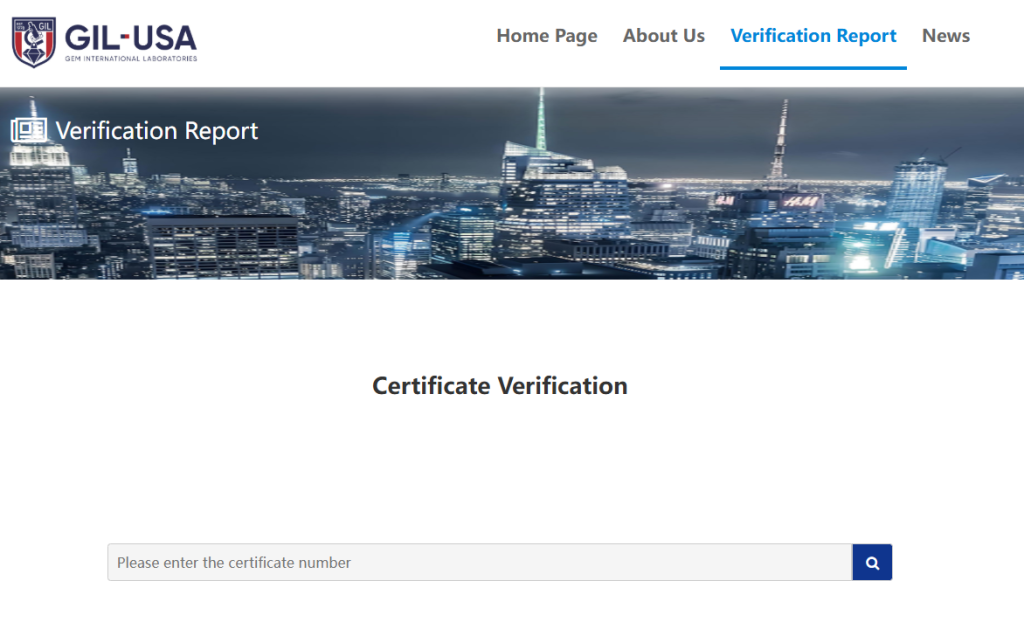1024x636 pixels.
Task: Click the blue underline below Verification Report
Action: [813, 68]
